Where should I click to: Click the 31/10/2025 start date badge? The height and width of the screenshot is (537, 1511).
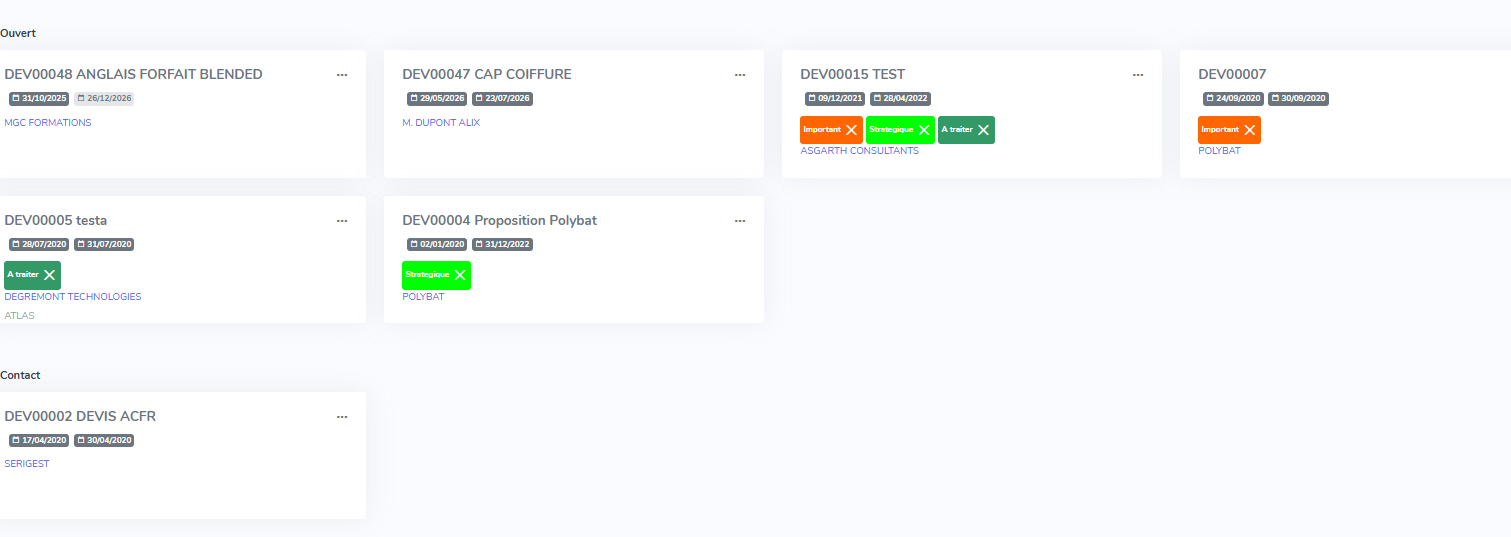(x=39, y=99)
